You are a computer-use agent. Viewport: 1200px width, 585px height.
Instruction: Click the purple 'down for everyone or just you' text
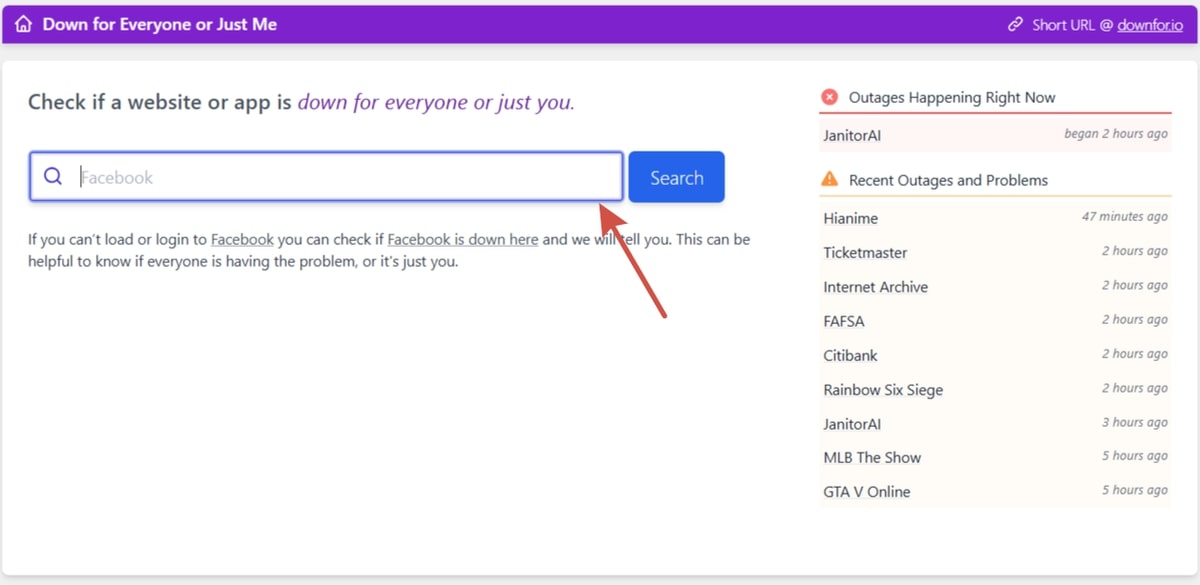pyautogui.click(x=436, y=102)
